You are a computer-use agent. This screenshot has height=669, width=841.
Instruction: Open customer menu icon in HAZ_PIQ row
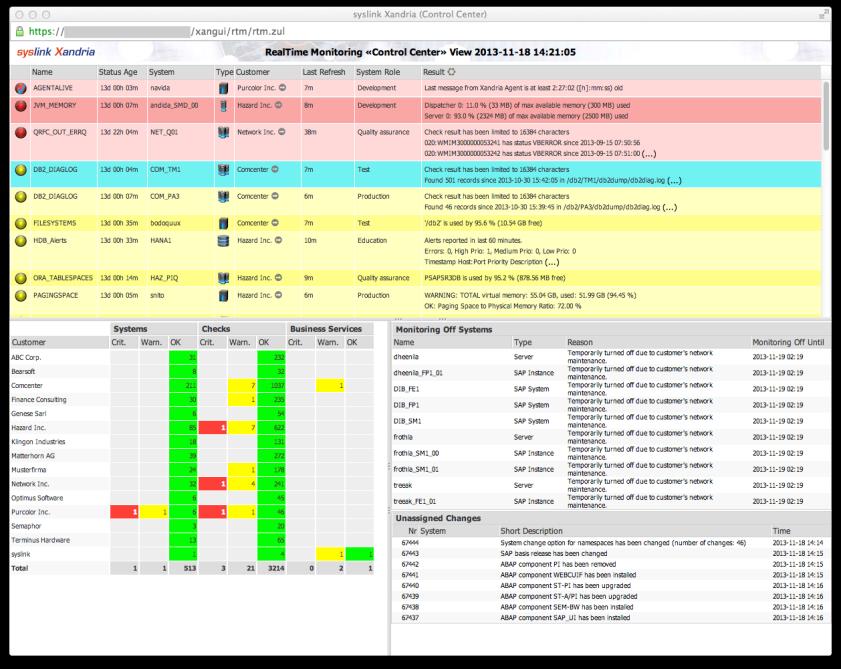click(x=278, y=277)
